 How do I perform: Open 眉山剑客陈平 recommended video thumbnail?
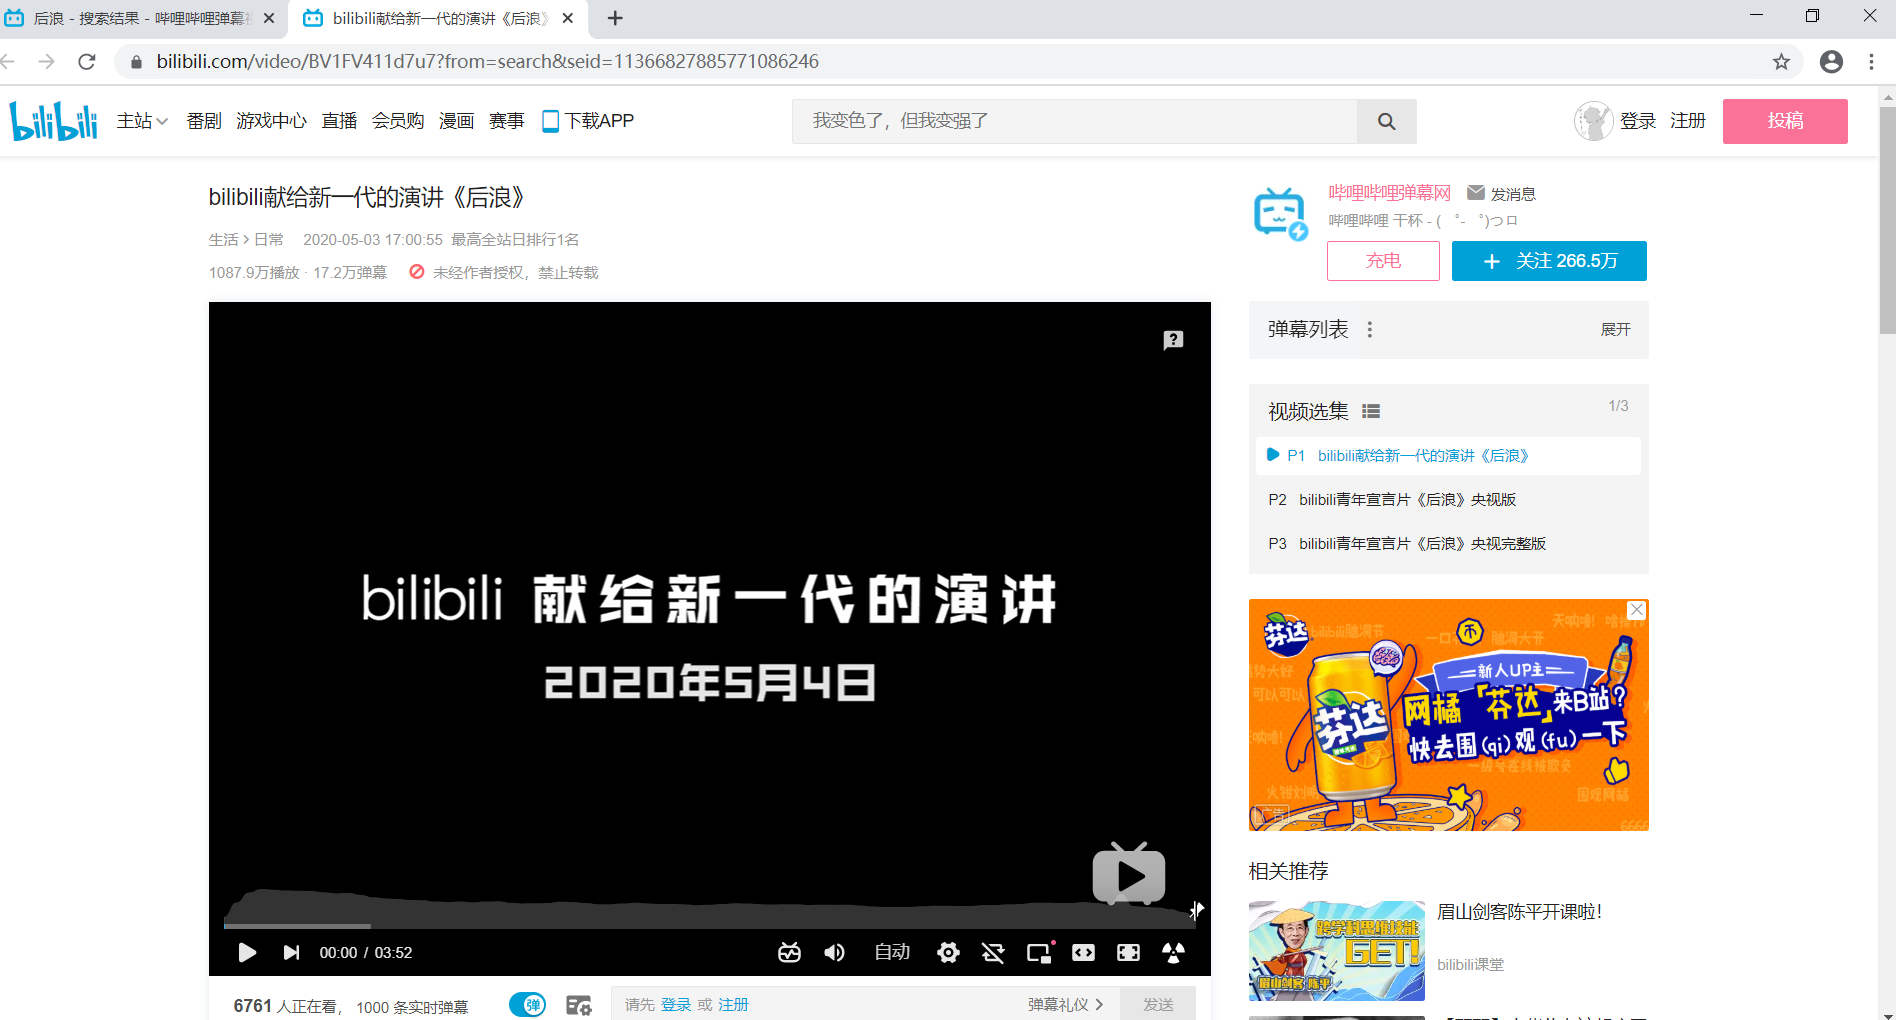(x=1337, y=951)
